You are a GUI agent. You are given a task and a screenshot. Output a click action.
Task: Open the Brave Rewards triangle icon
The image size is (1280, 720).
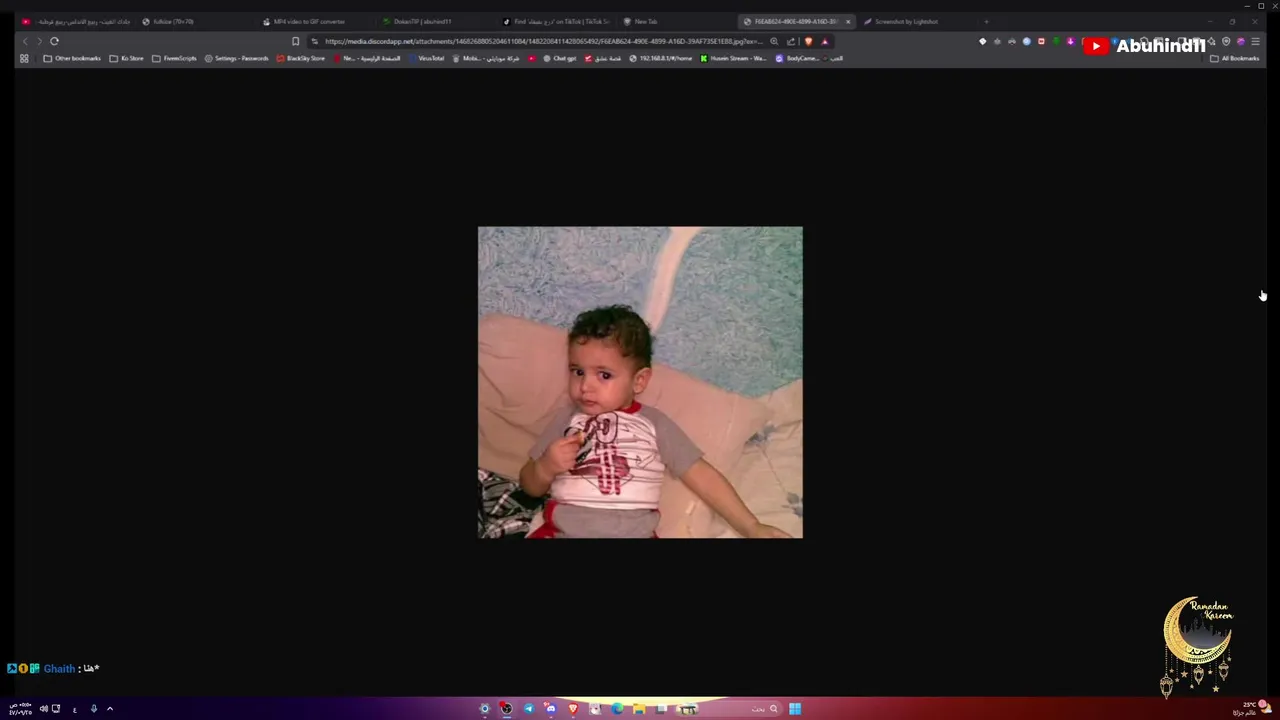(825, 41)
